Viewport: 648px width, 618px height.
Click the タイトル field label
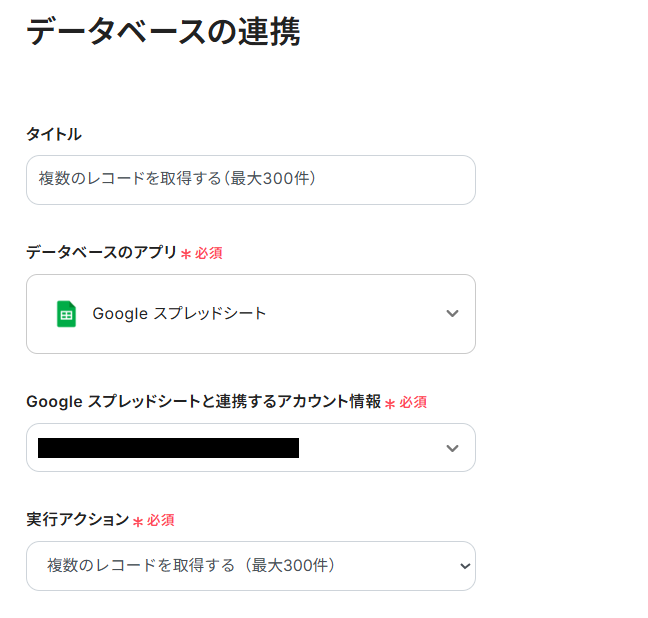coord(54,134)
